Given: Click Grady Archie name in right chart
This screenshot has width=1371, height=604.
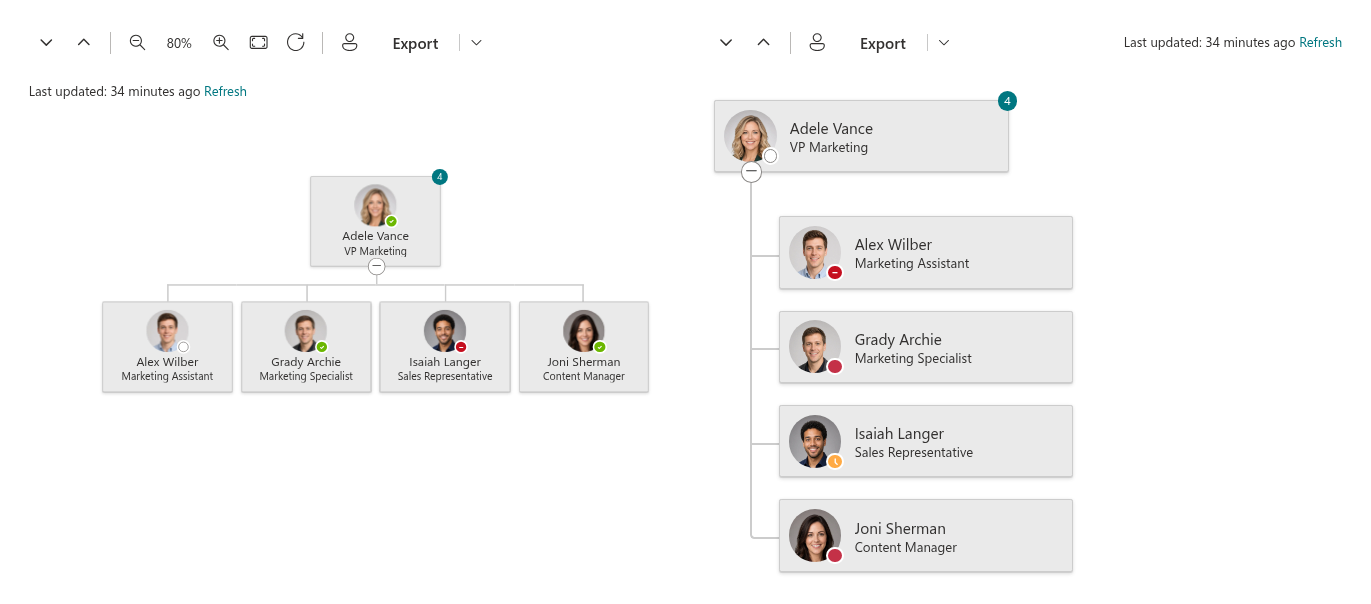Looking at the screenshot, I should click(x=898, y=340).
